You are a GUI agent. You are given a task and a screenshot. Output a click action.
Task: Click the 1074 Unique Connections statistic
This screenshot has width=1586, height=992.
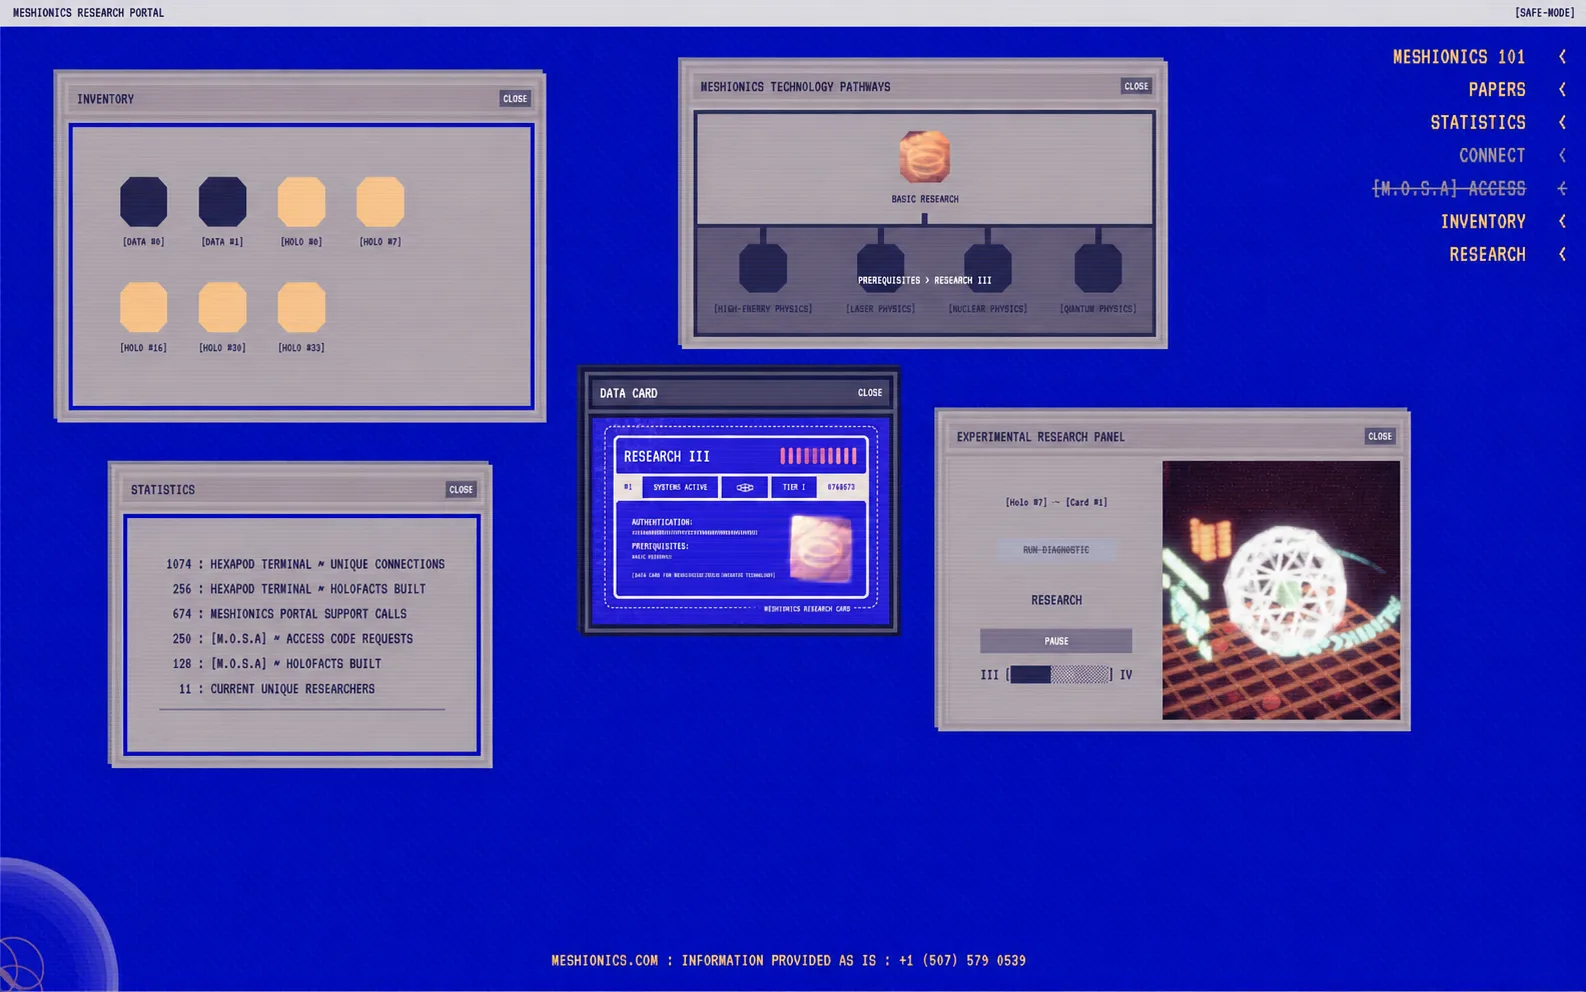305,564
